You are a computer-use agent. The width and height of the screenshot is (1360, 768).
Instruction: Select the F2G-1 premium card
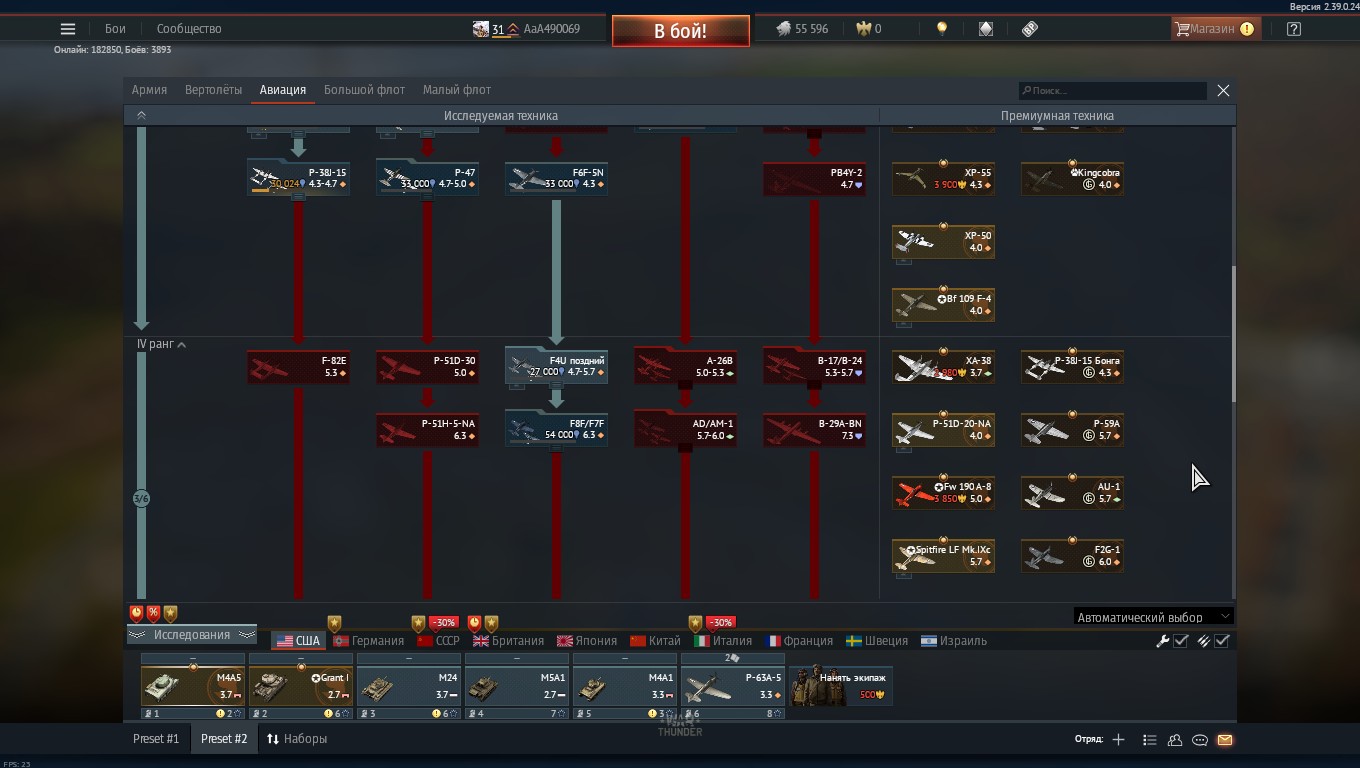tap(1072, 556)
